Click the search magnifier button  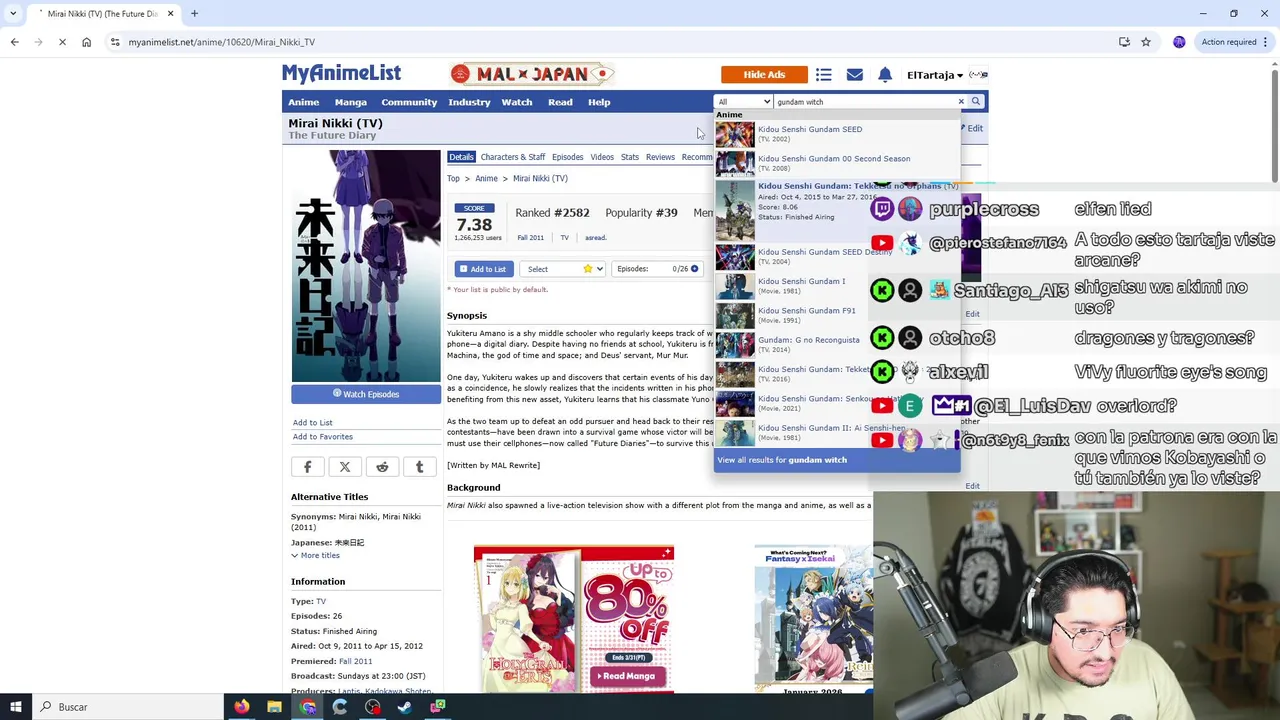[x=976, y=101]
